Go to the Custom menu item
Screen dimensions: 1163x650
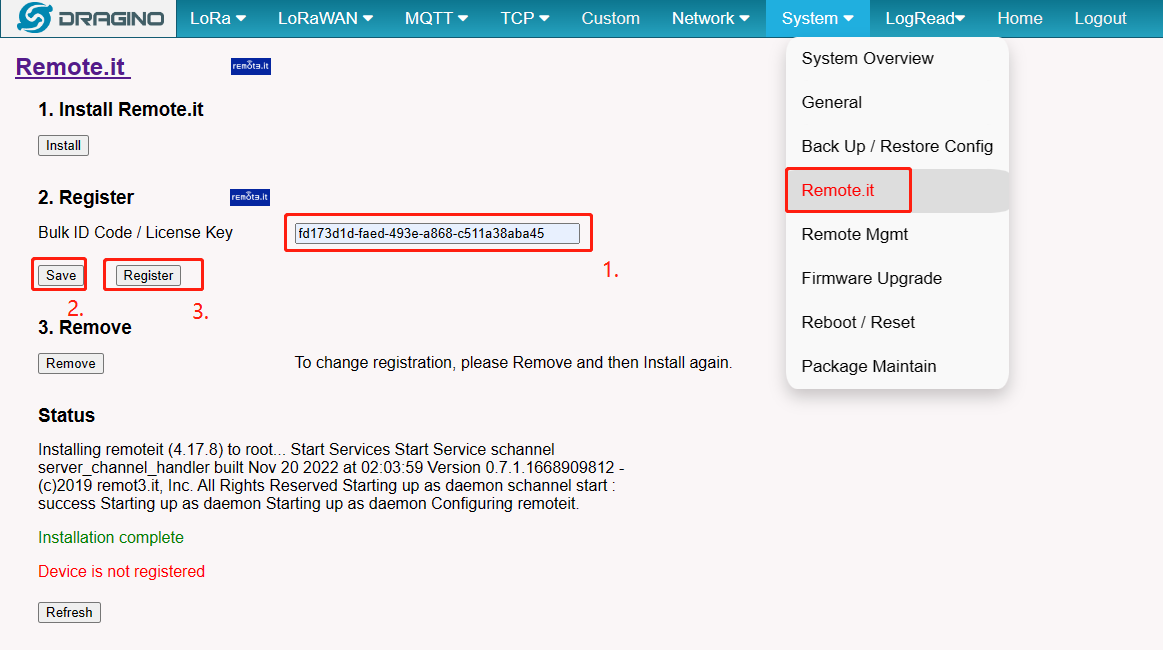[x=610, y=19]
